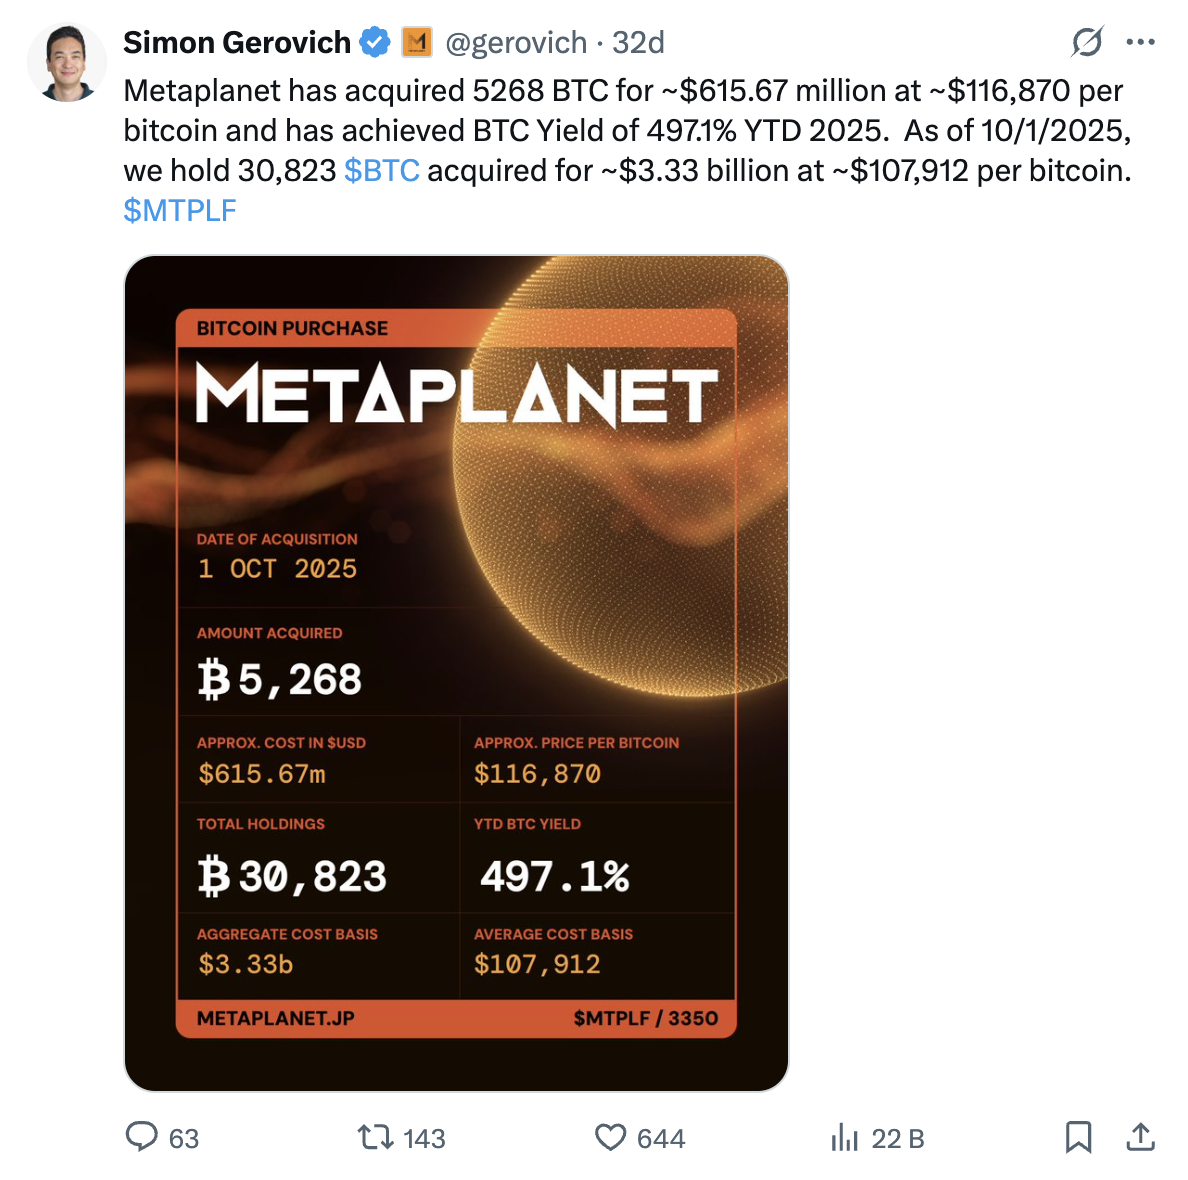Click the repost arrows icon
1188x1180 pixels.
(x=376, y=1137)
